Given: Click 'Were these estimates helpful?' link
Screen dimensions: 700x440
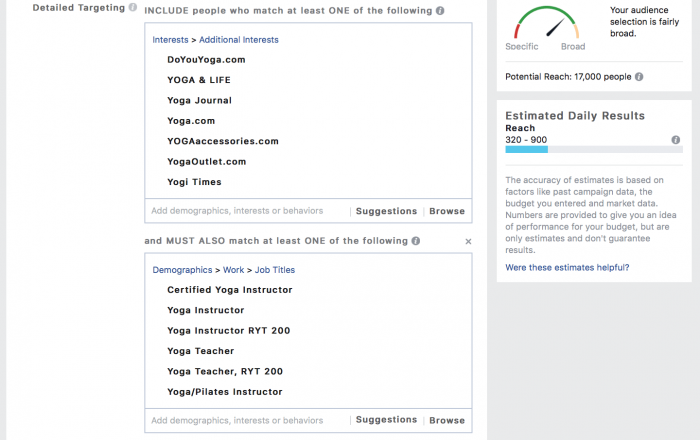Looking at the screenshot, I should point(567,268).
